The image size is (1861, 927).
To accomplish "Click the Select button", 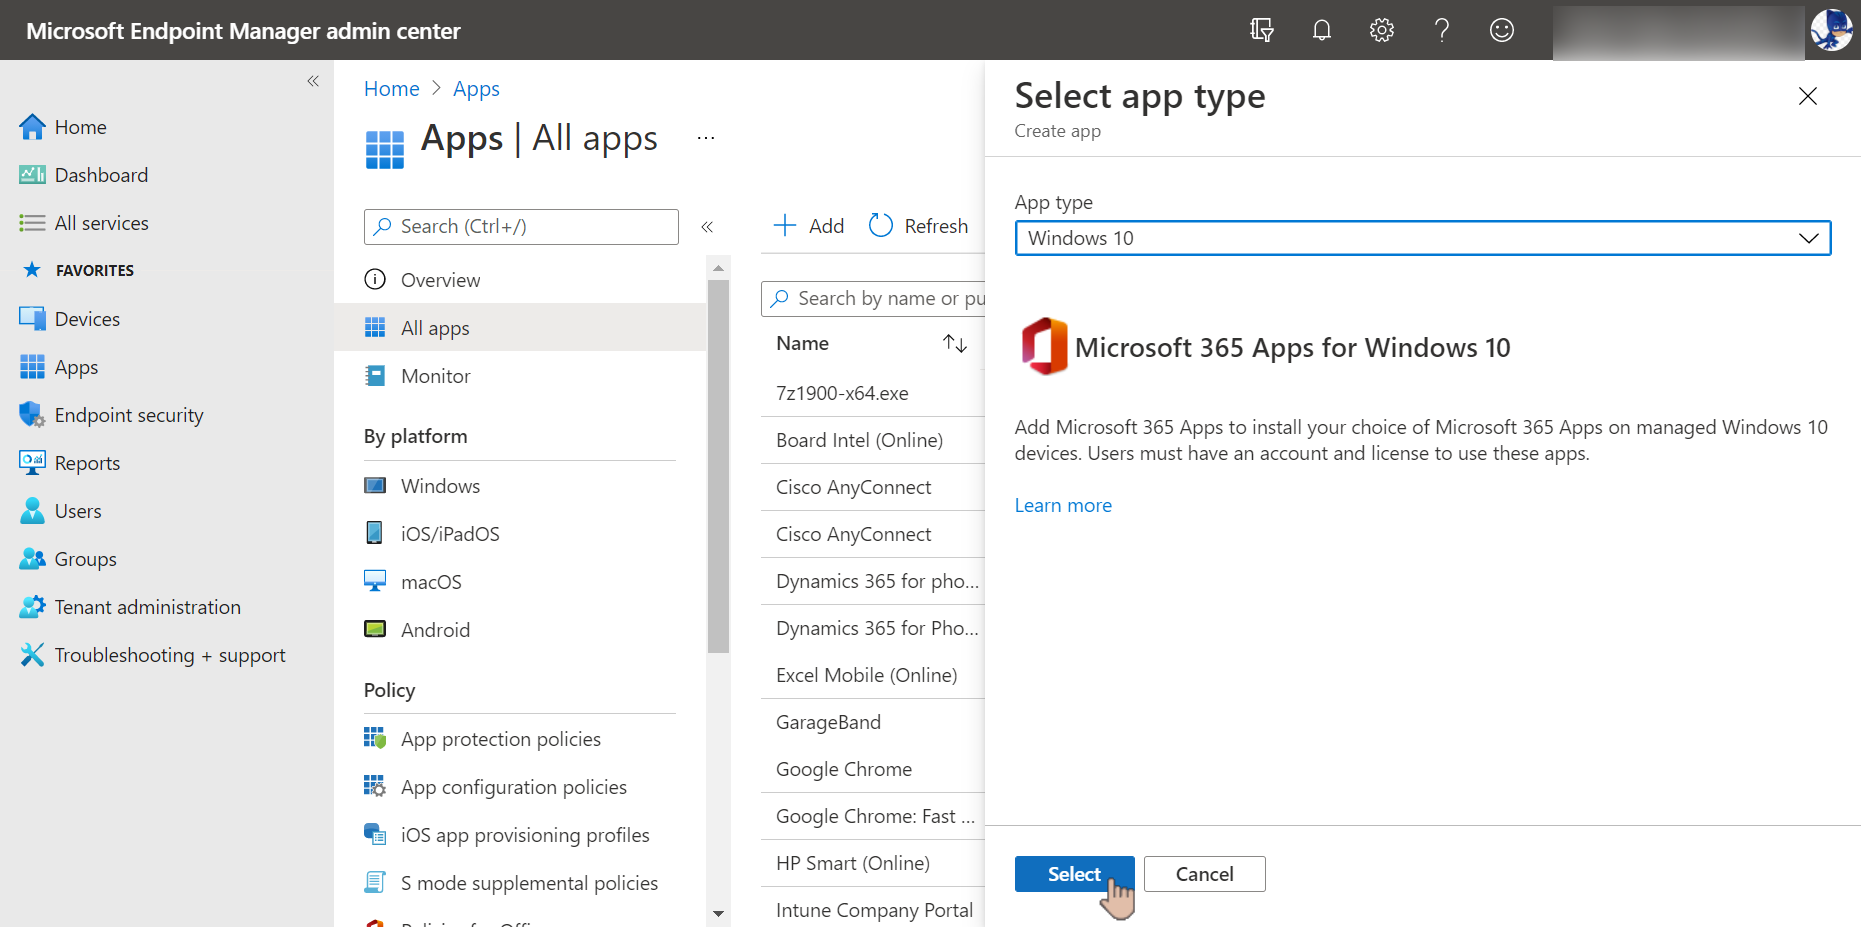I will (1074, 874).
